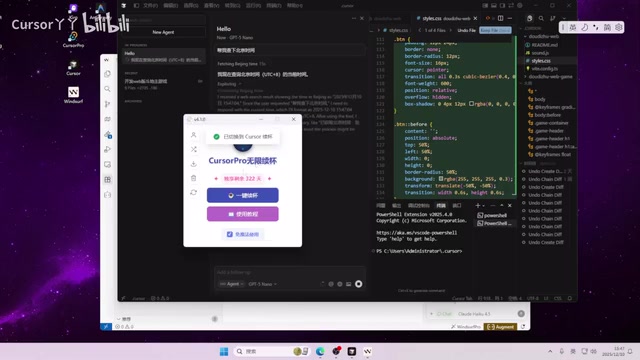Click New Agent in the Cursor window
This screenshot has height=360, width=640.
[x=163, y=32]
